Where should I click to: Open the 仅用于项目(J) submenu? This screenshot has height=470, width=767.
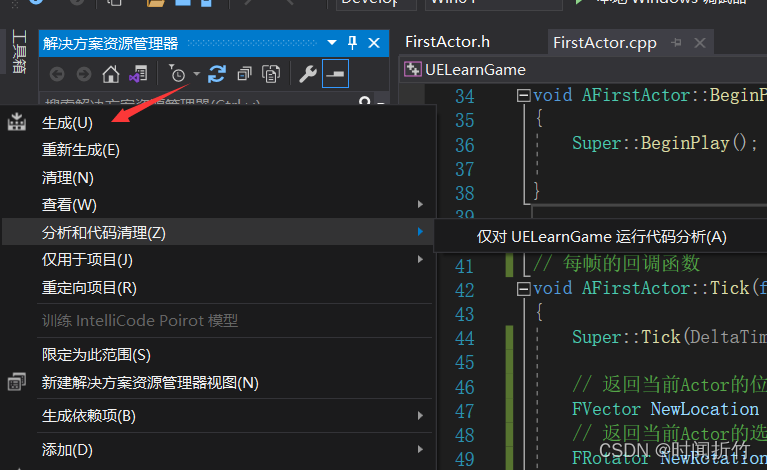(x=218, y=260)
